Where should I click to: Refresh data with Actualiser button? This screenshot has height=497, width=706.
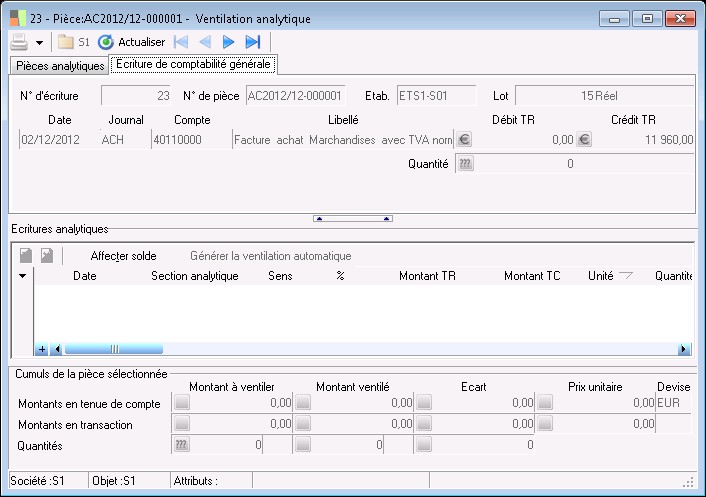131,42
